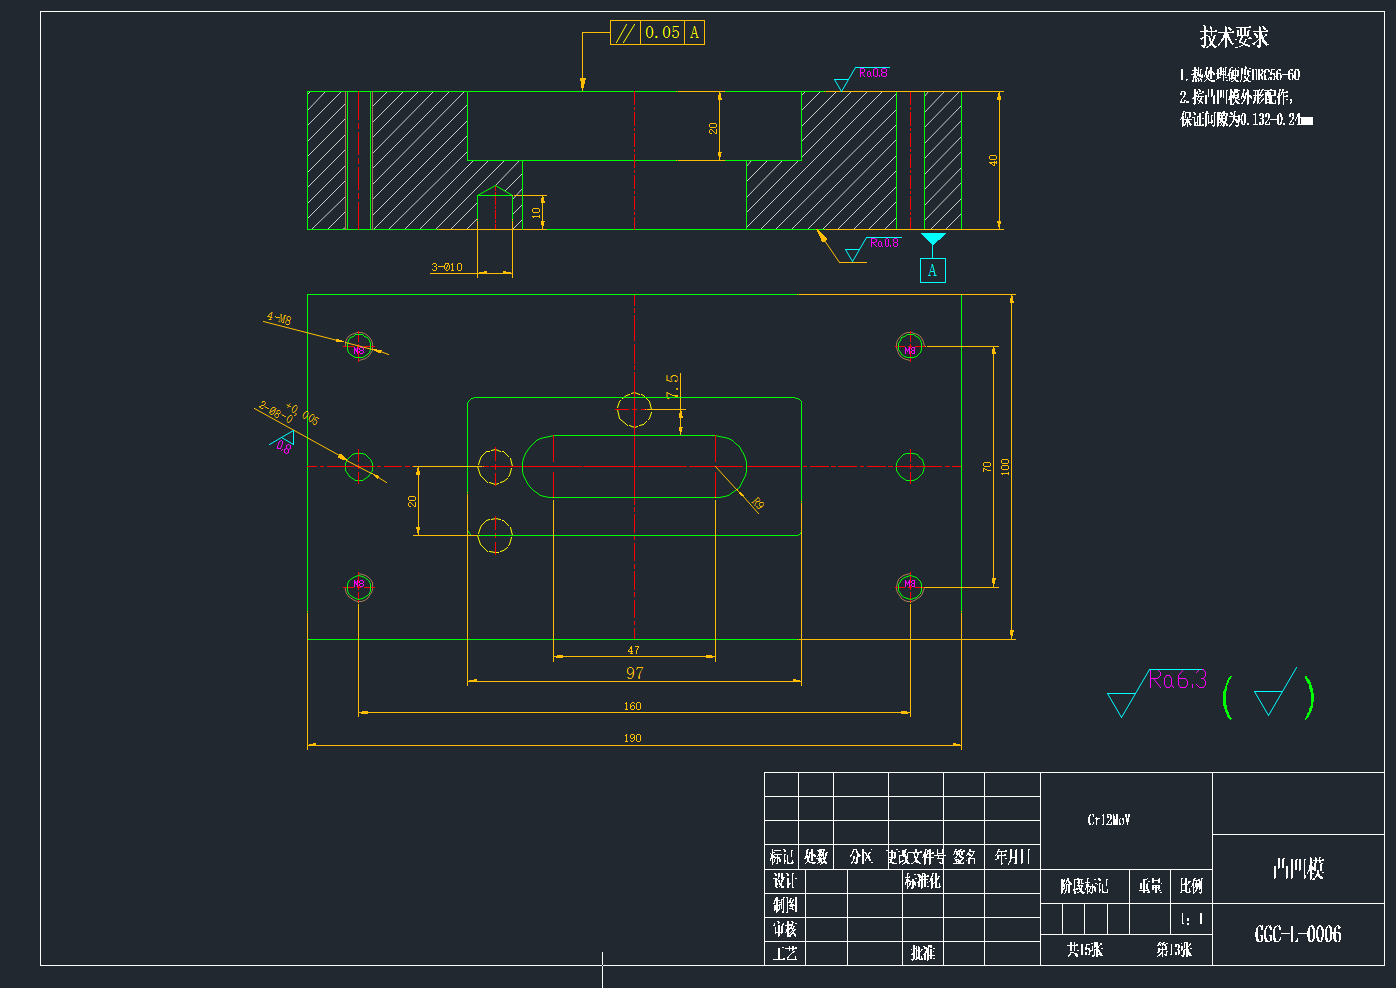The image size is (1396, 988).
Task: Click the material text "Cr12MoV"
Action: click(x=1109, y=820)
